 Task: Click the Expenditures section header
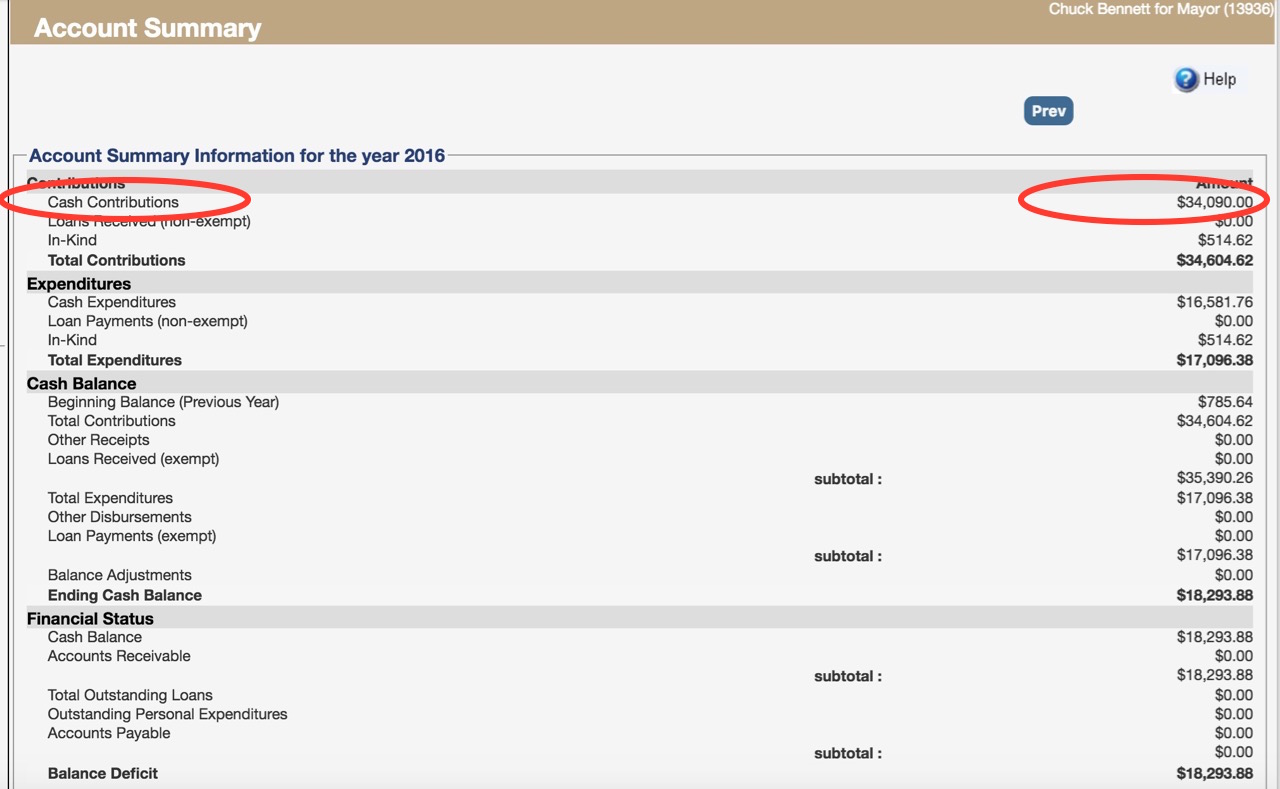(x=78, y=284)
